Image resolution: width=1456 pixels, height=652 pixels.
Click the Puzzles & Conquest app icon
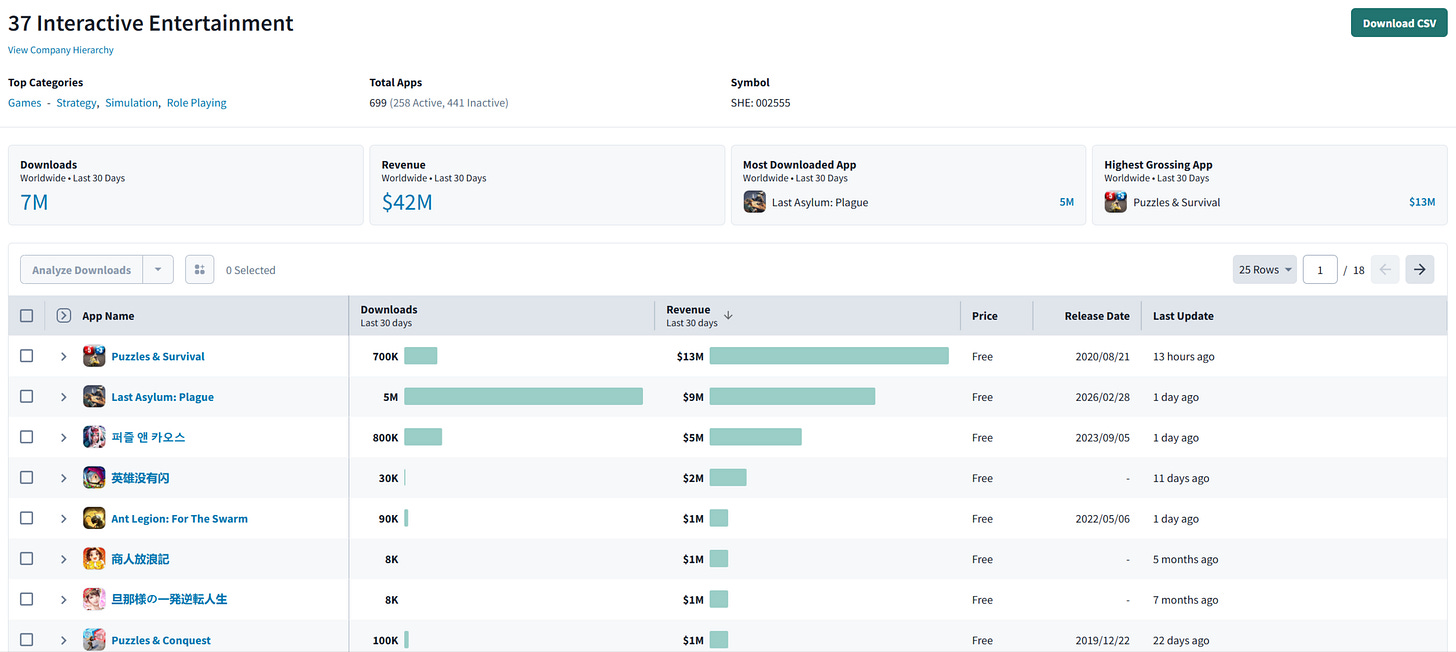(x=94, y=640)
